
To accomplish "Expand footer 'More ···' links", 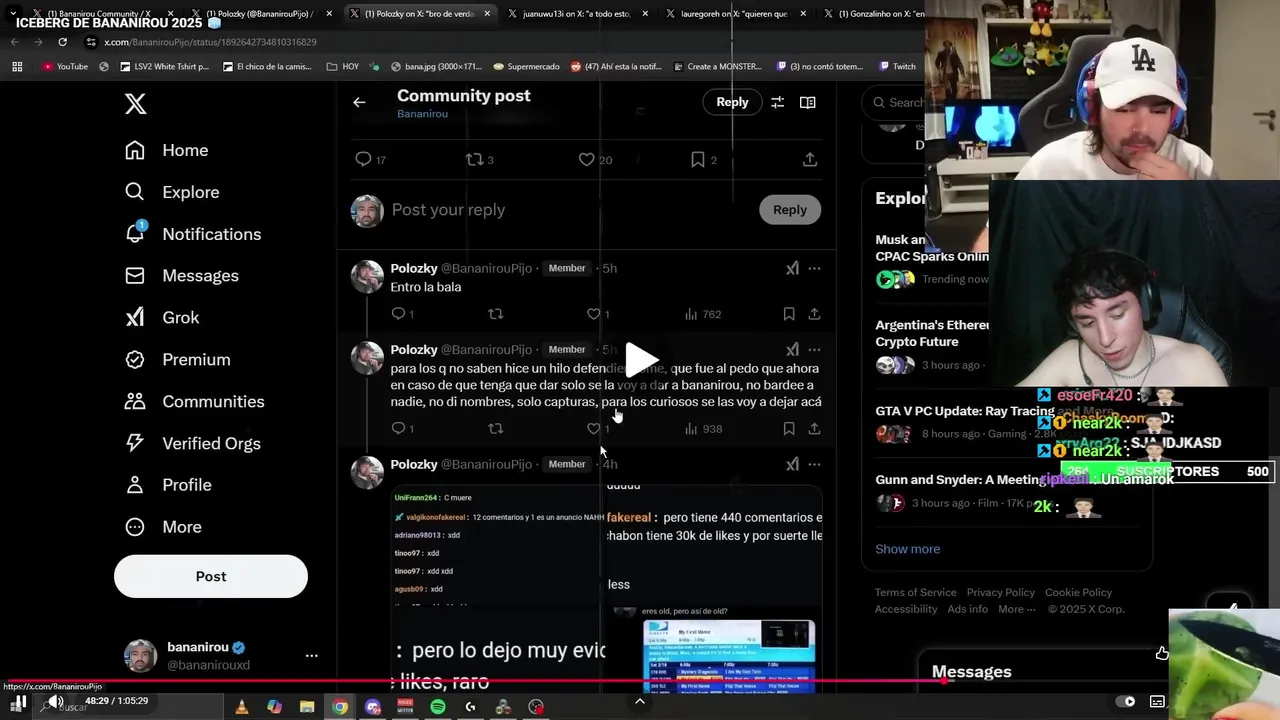I will tap(1017, 609).
